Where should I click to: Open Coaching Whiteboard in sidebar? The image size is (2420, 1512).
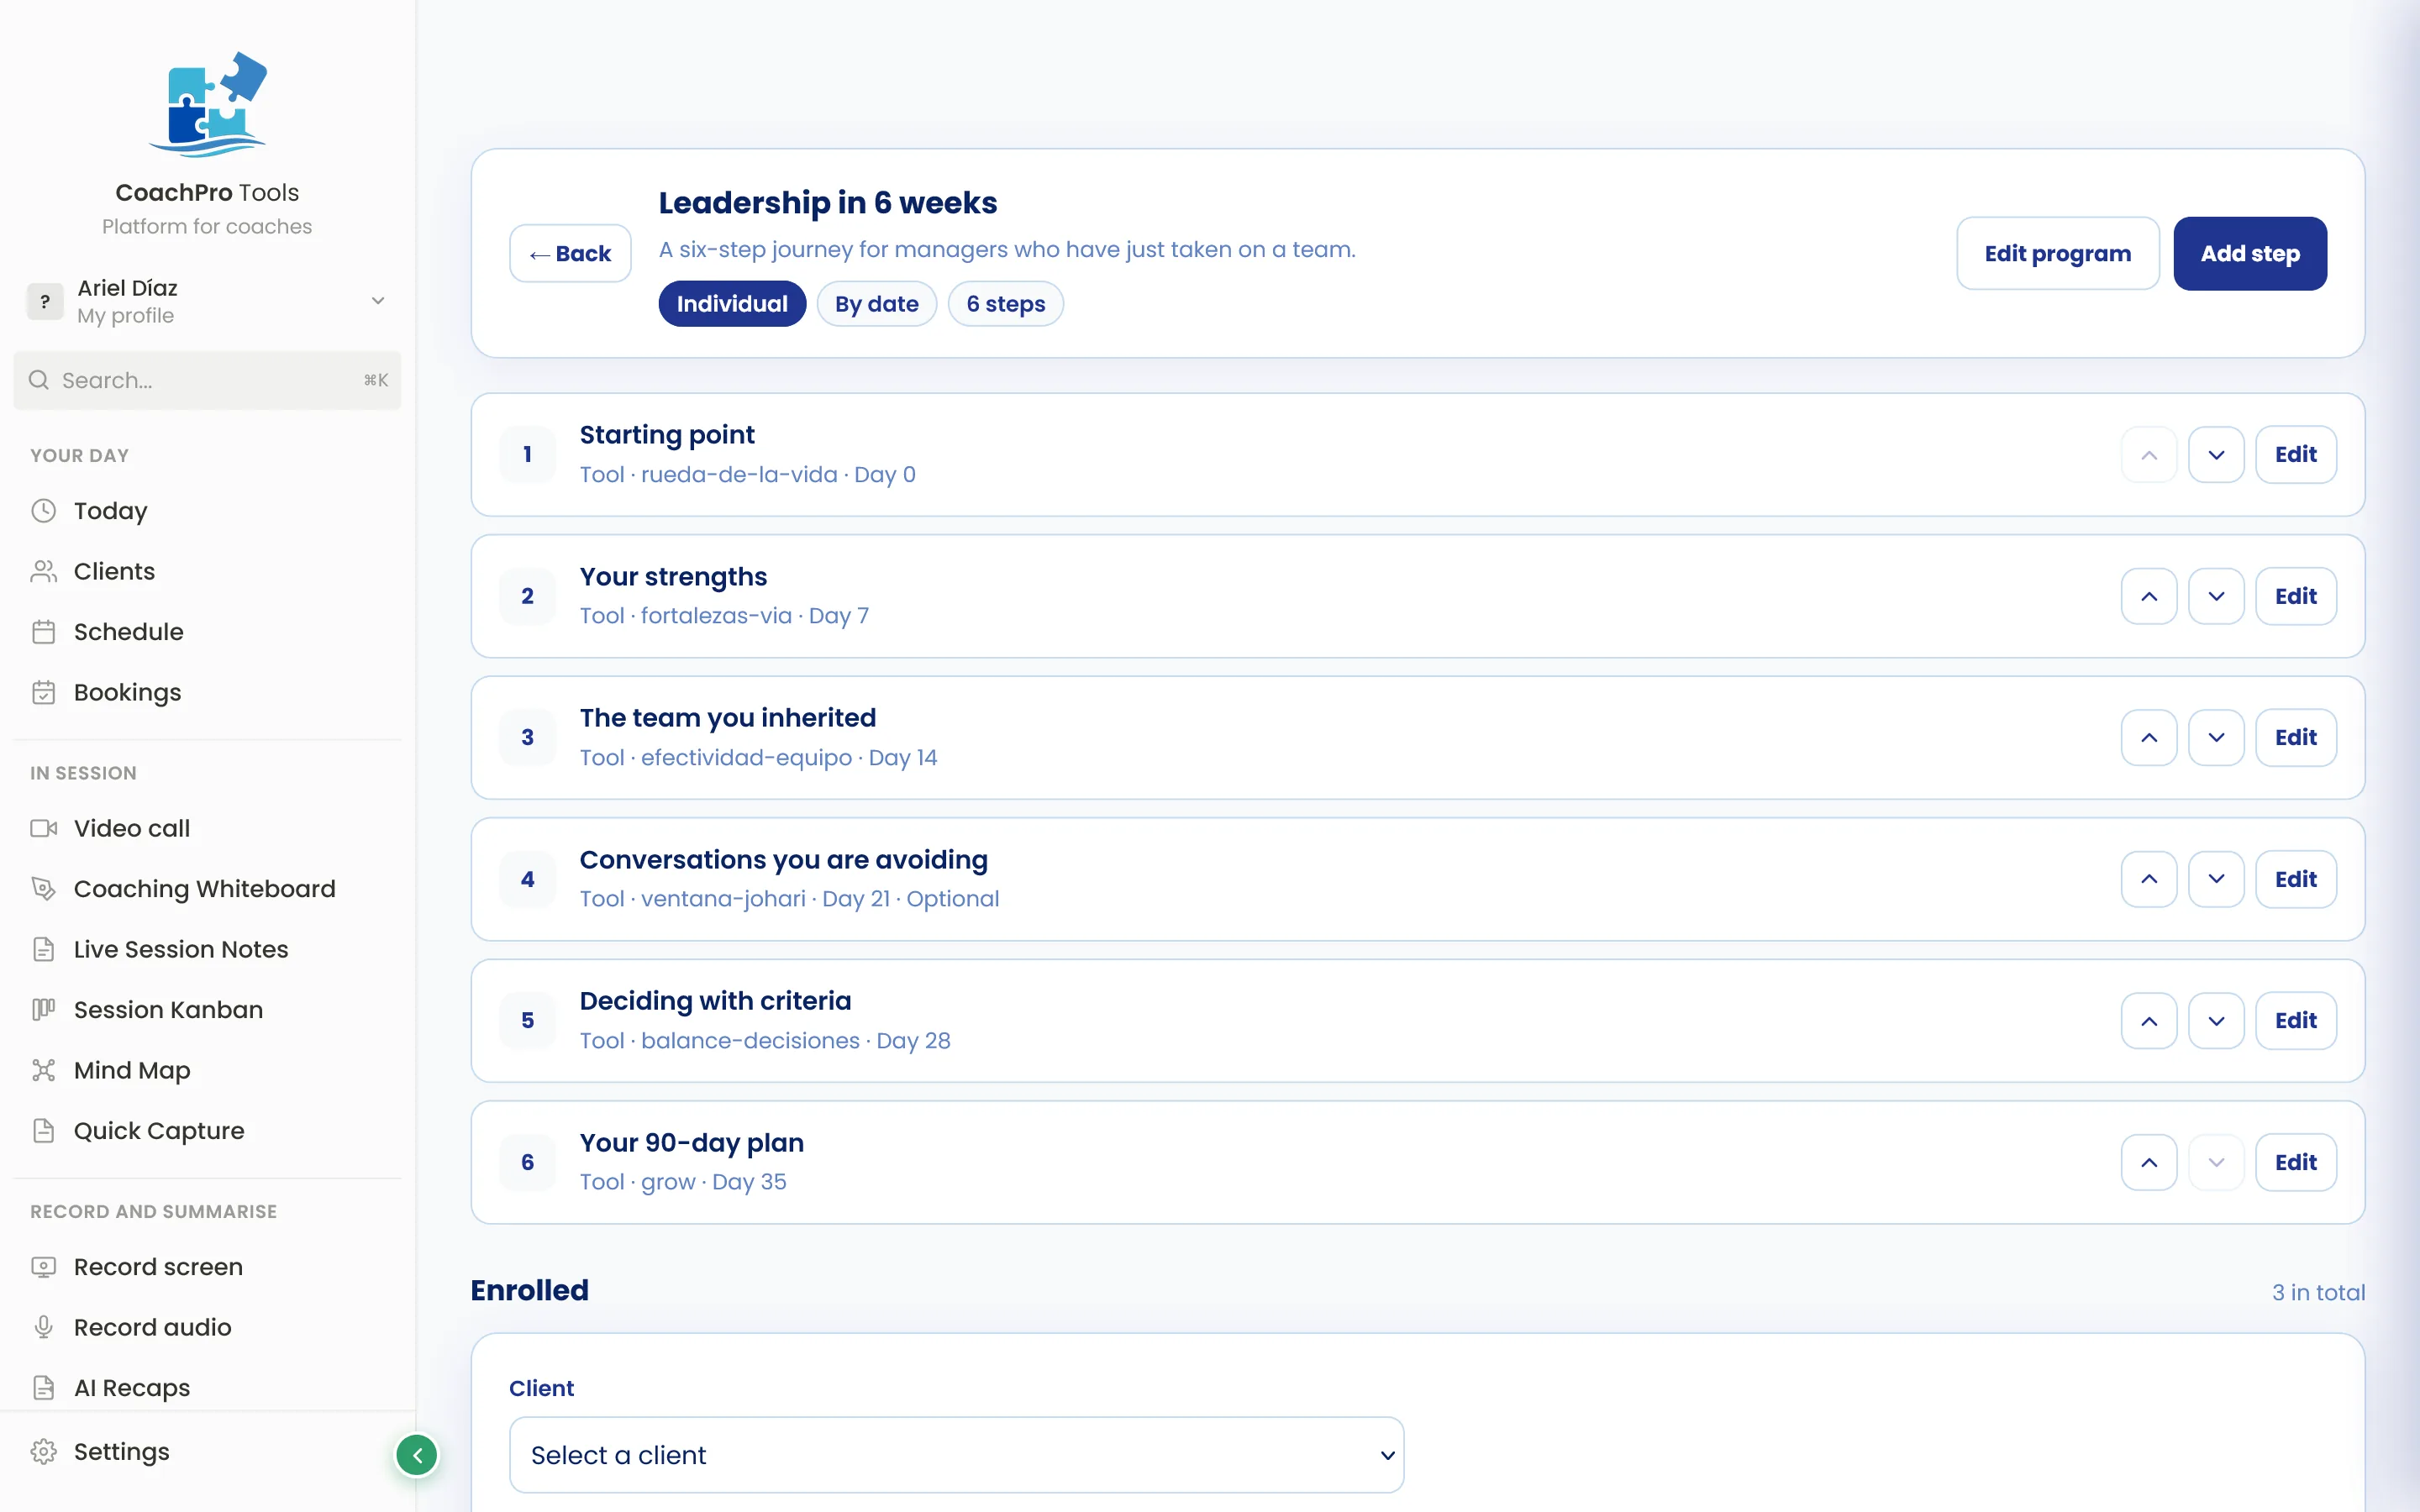(204, 889)
